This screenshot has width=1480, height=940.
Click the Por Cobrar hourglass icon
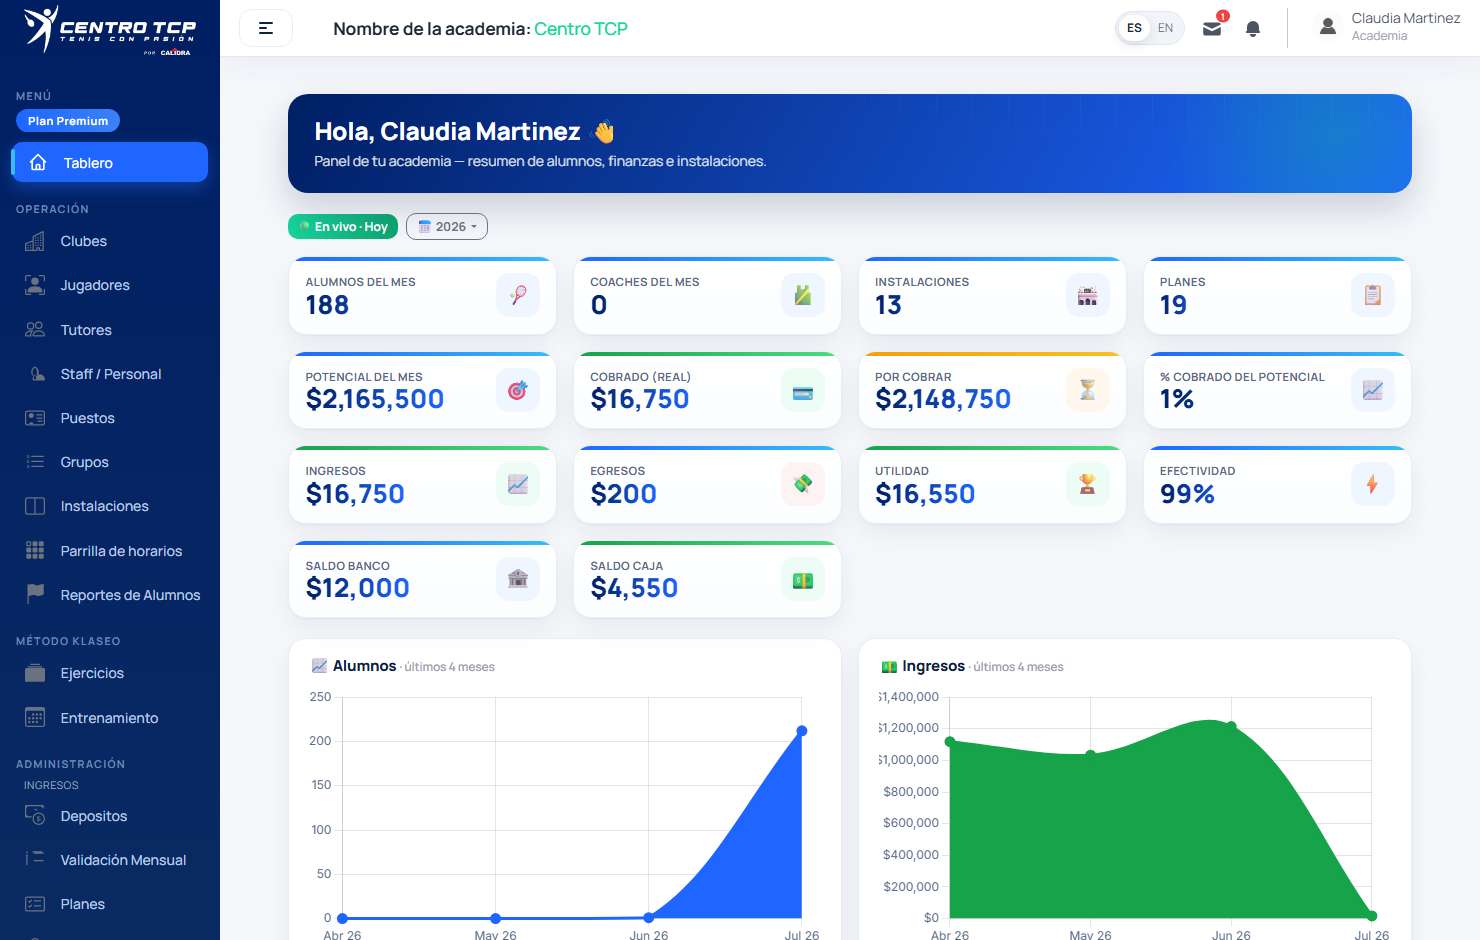1087,390
